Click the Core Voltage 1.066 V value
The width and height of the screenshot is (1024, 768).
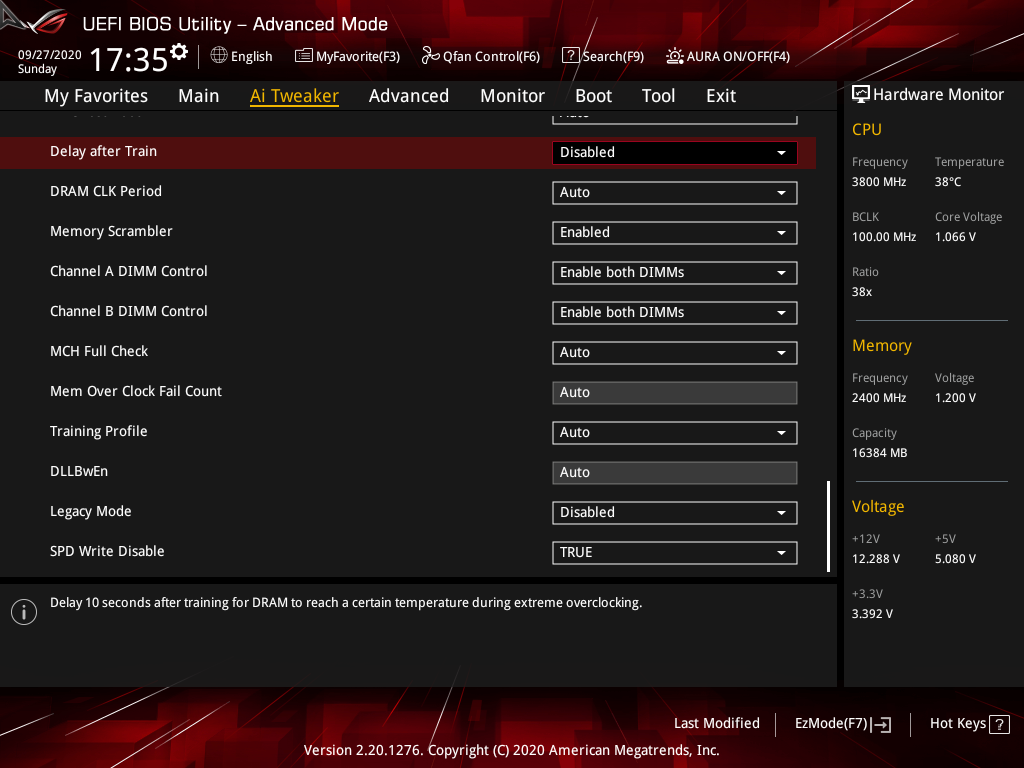tap(955, 237)
